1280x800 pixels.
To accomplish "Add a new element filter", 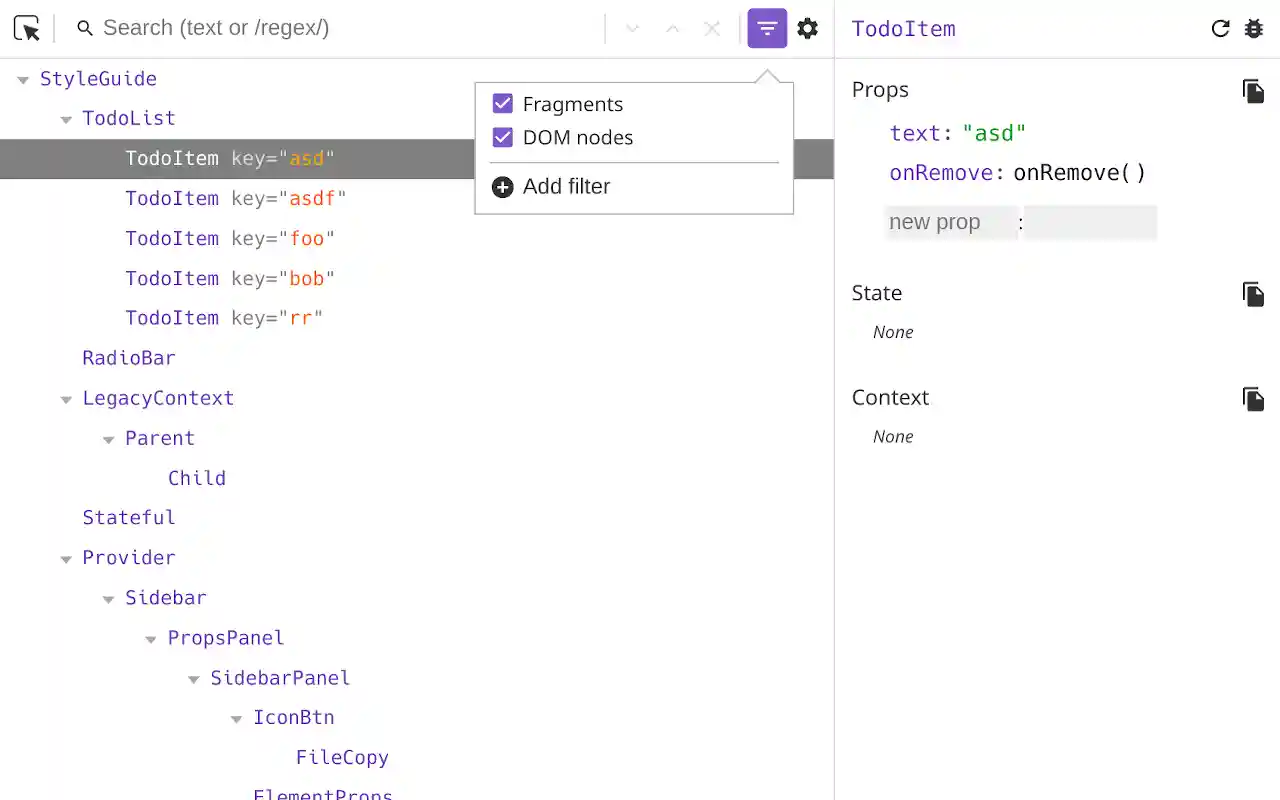I will (551, 186).
